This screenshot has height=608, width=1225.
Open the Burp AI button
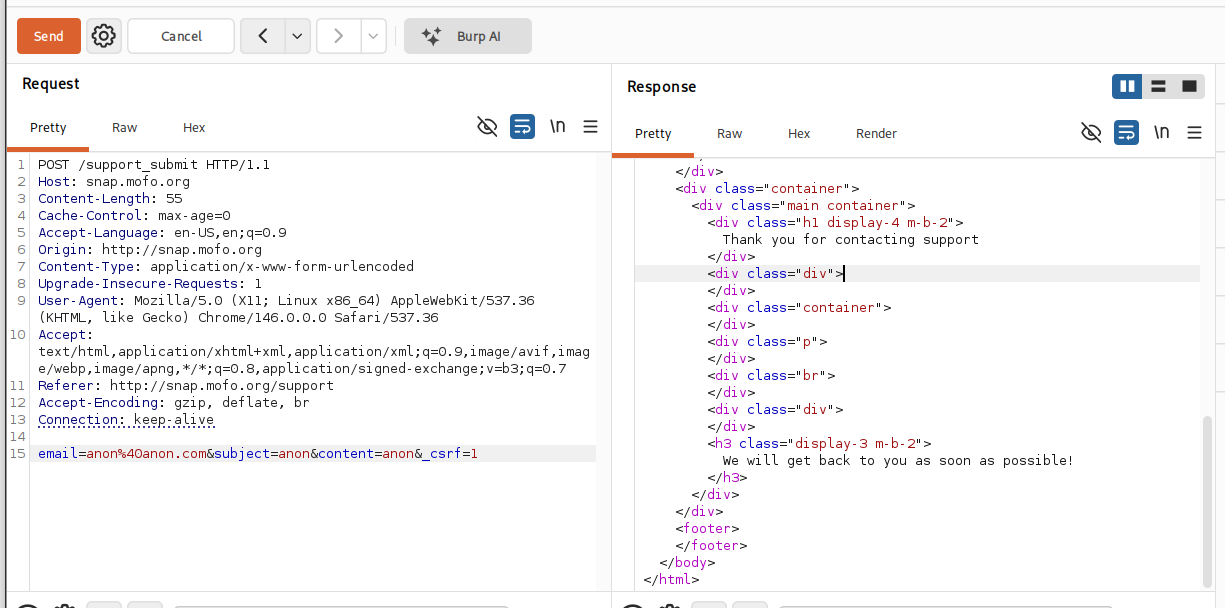pyautogui.click(x=468, y=36)
